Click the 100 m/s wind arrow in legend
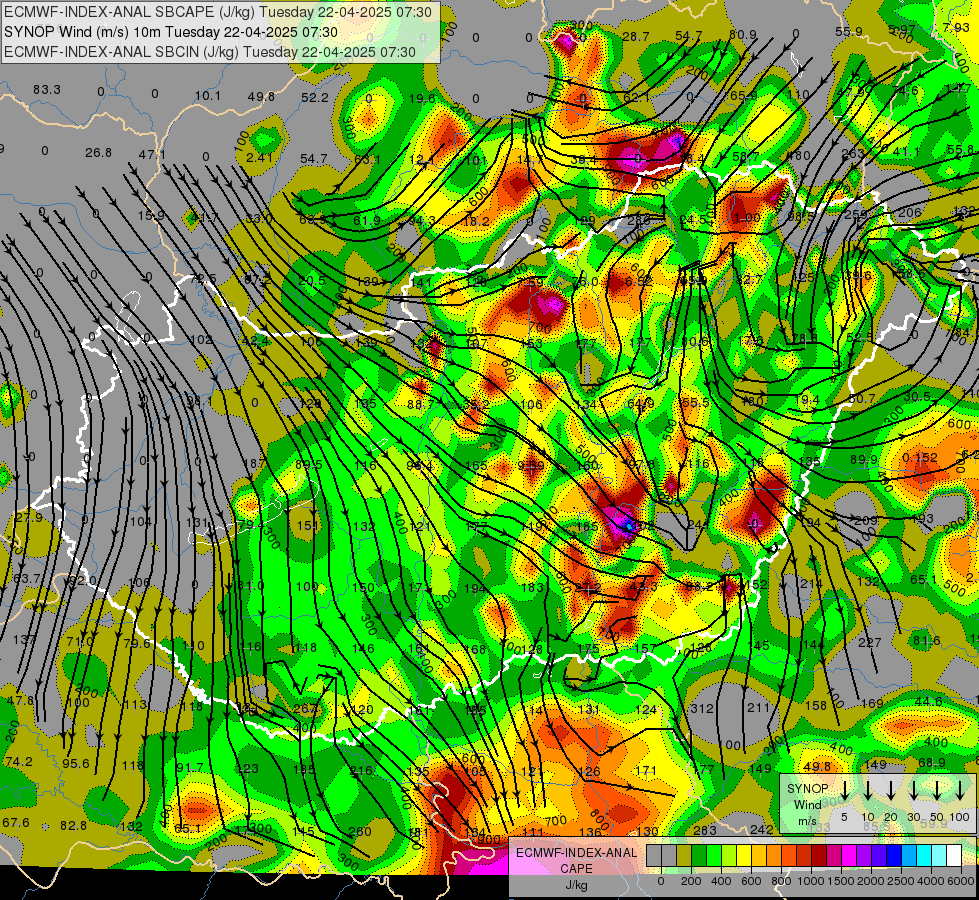Image resolution: width=979 pixels, height=900 pixels. coord(960,791)
